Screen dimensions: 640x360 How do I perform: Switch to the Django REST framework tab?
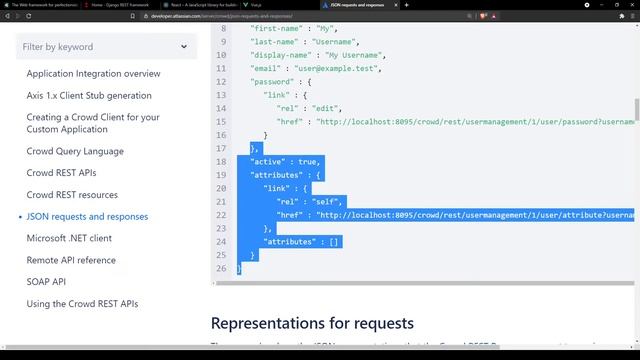click(x=120, y=5)
